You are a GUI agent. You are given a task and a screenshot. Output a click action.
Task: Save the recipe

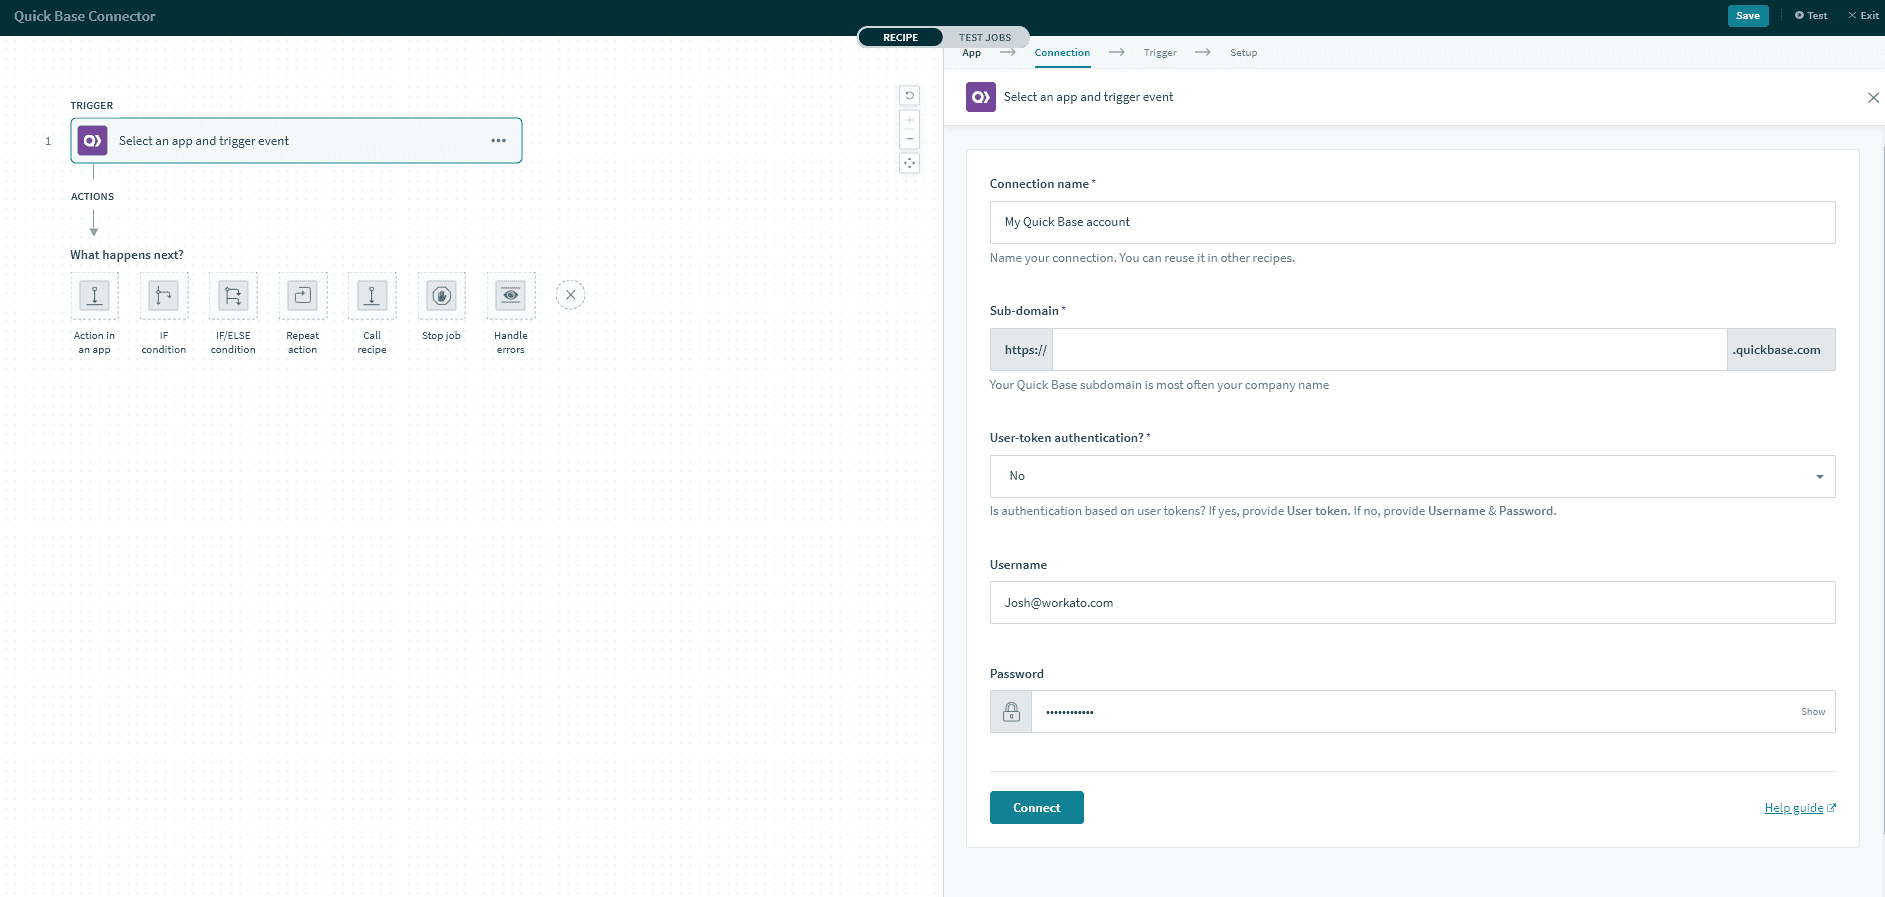tap(1747, 16)
